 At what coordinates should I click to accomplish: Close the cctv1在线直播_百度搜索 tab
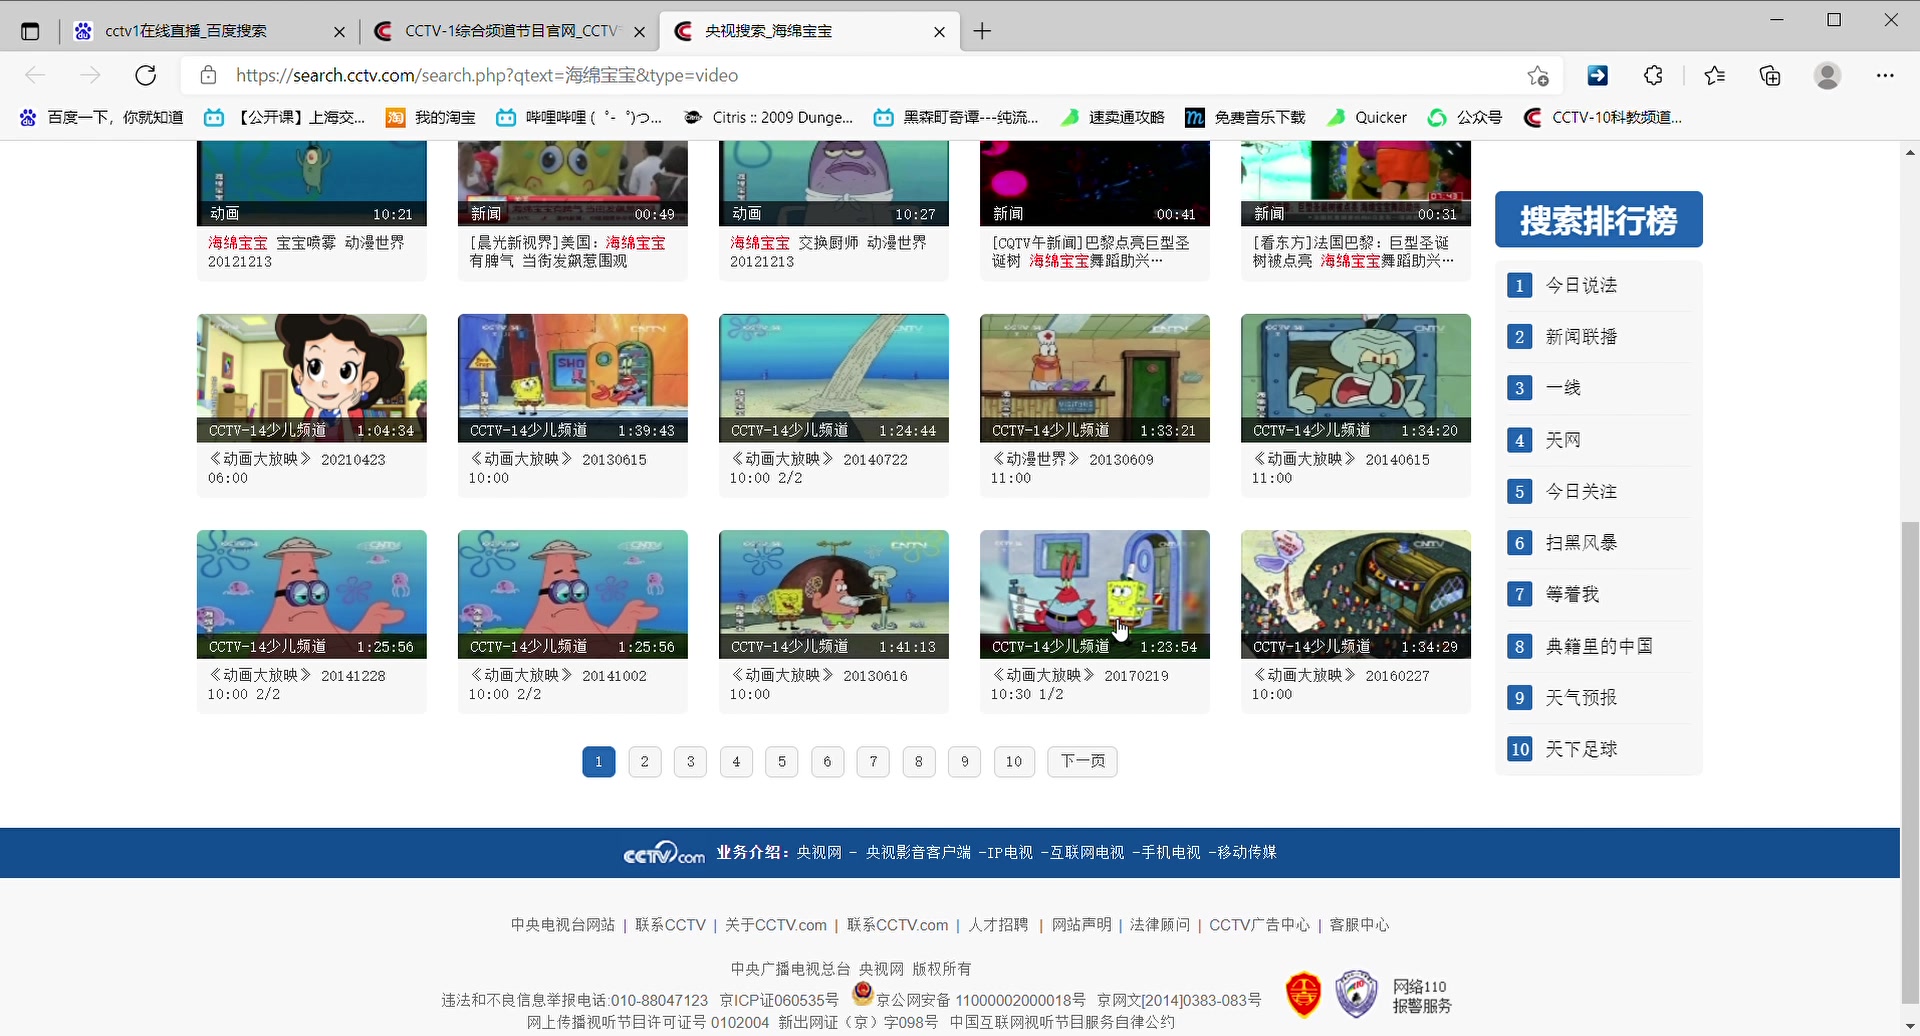click(x=339, y=32)
